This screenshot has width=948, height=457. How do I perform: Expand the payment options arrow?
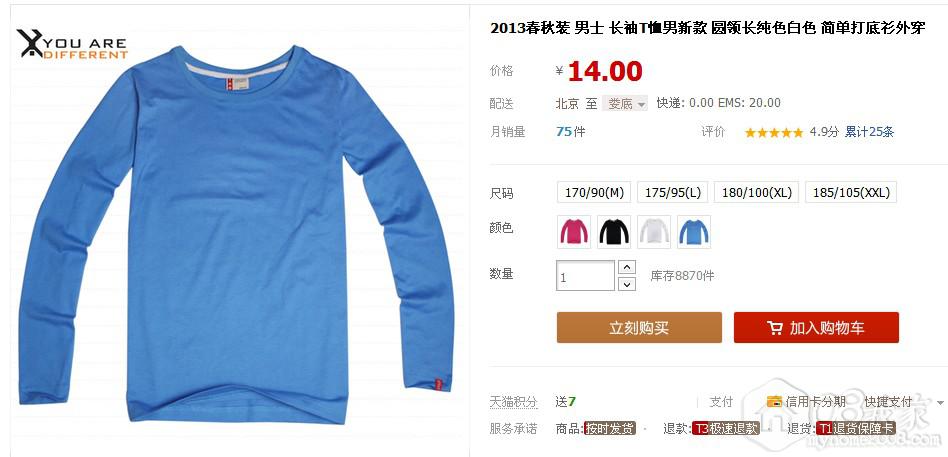pyautogui.click(x=940, y=402)
